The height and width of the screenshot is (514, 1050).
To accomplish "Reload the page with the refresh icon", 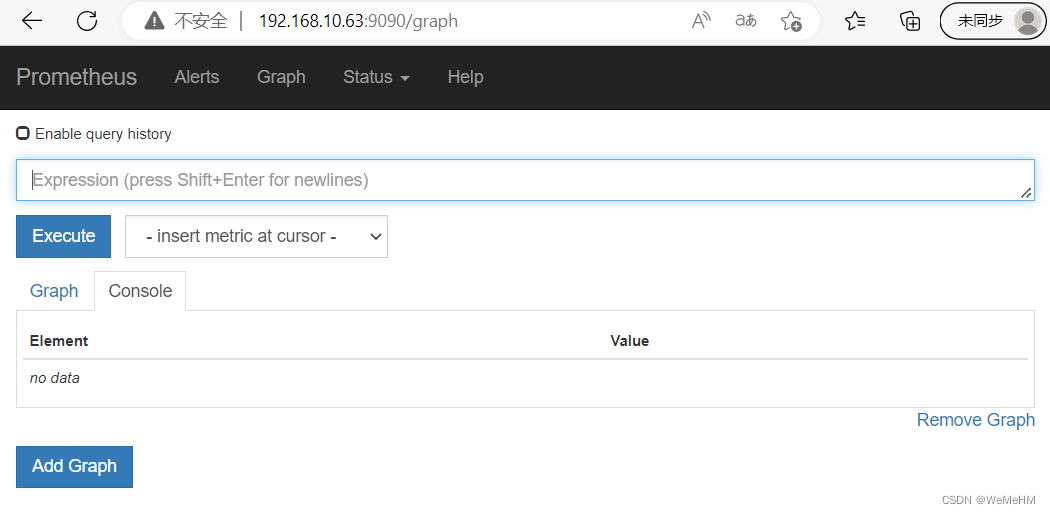I will (87, 21).
